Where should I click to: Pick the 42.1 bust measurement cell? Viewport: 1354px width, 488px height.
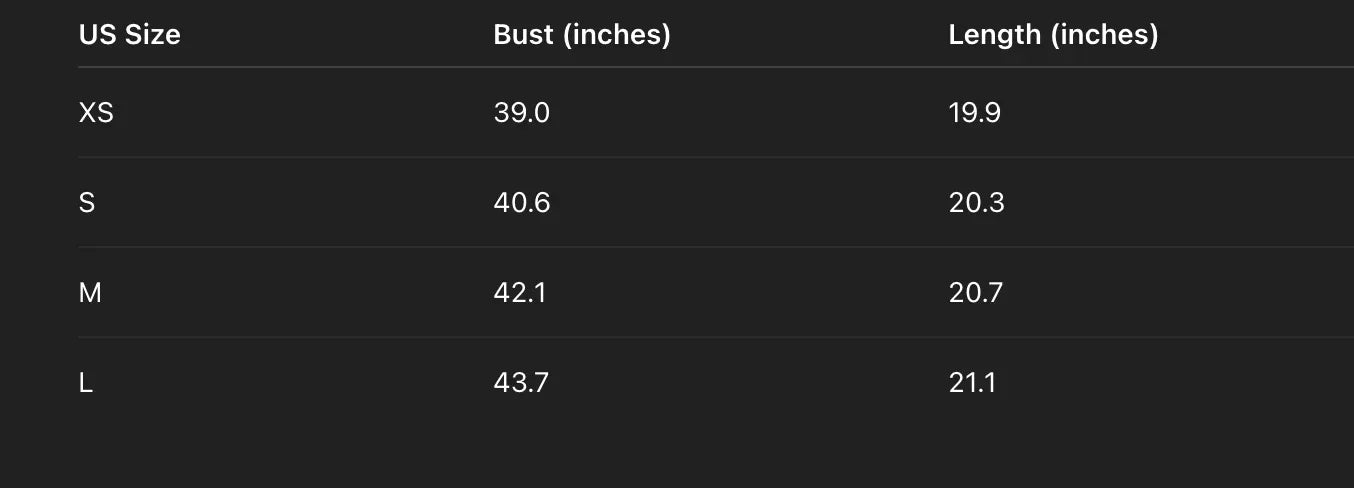click(520, 293)
